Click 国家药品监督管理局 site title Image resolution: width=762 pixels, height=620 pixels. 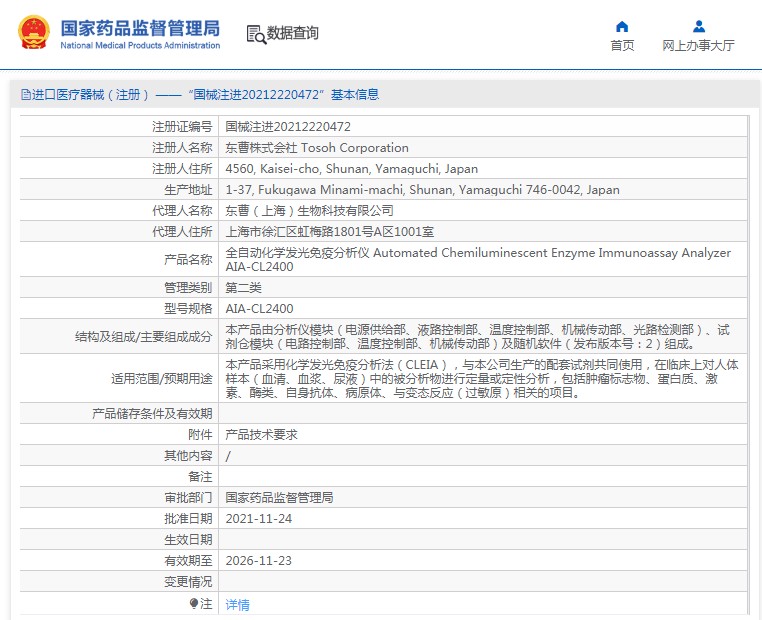point(140,28)
